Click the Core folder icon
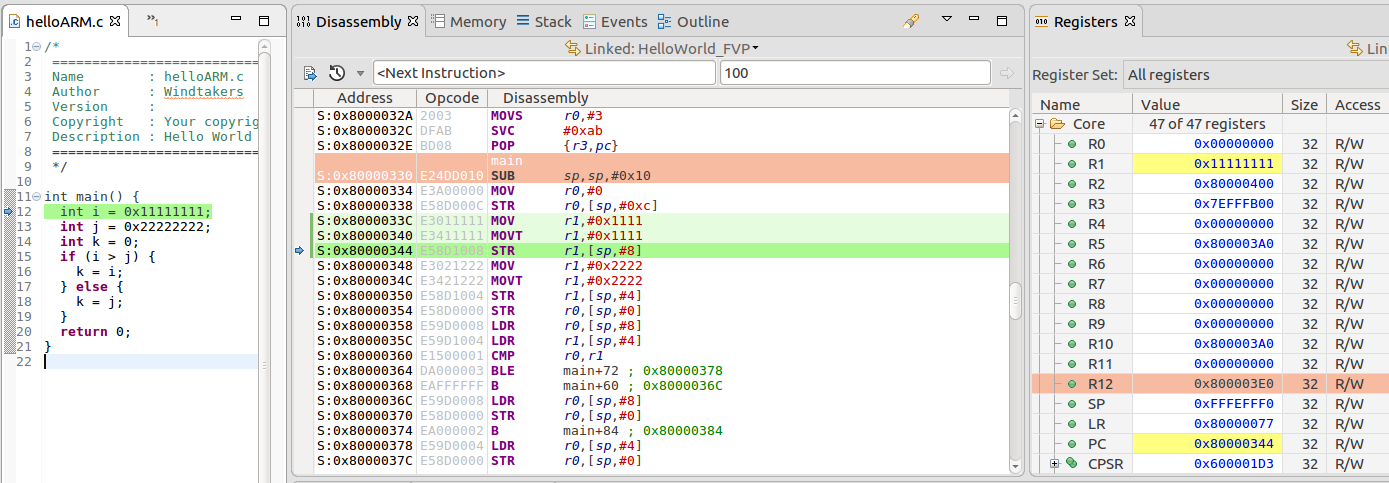Viewport: 1389px width, 483px height. pos(1056,124)
